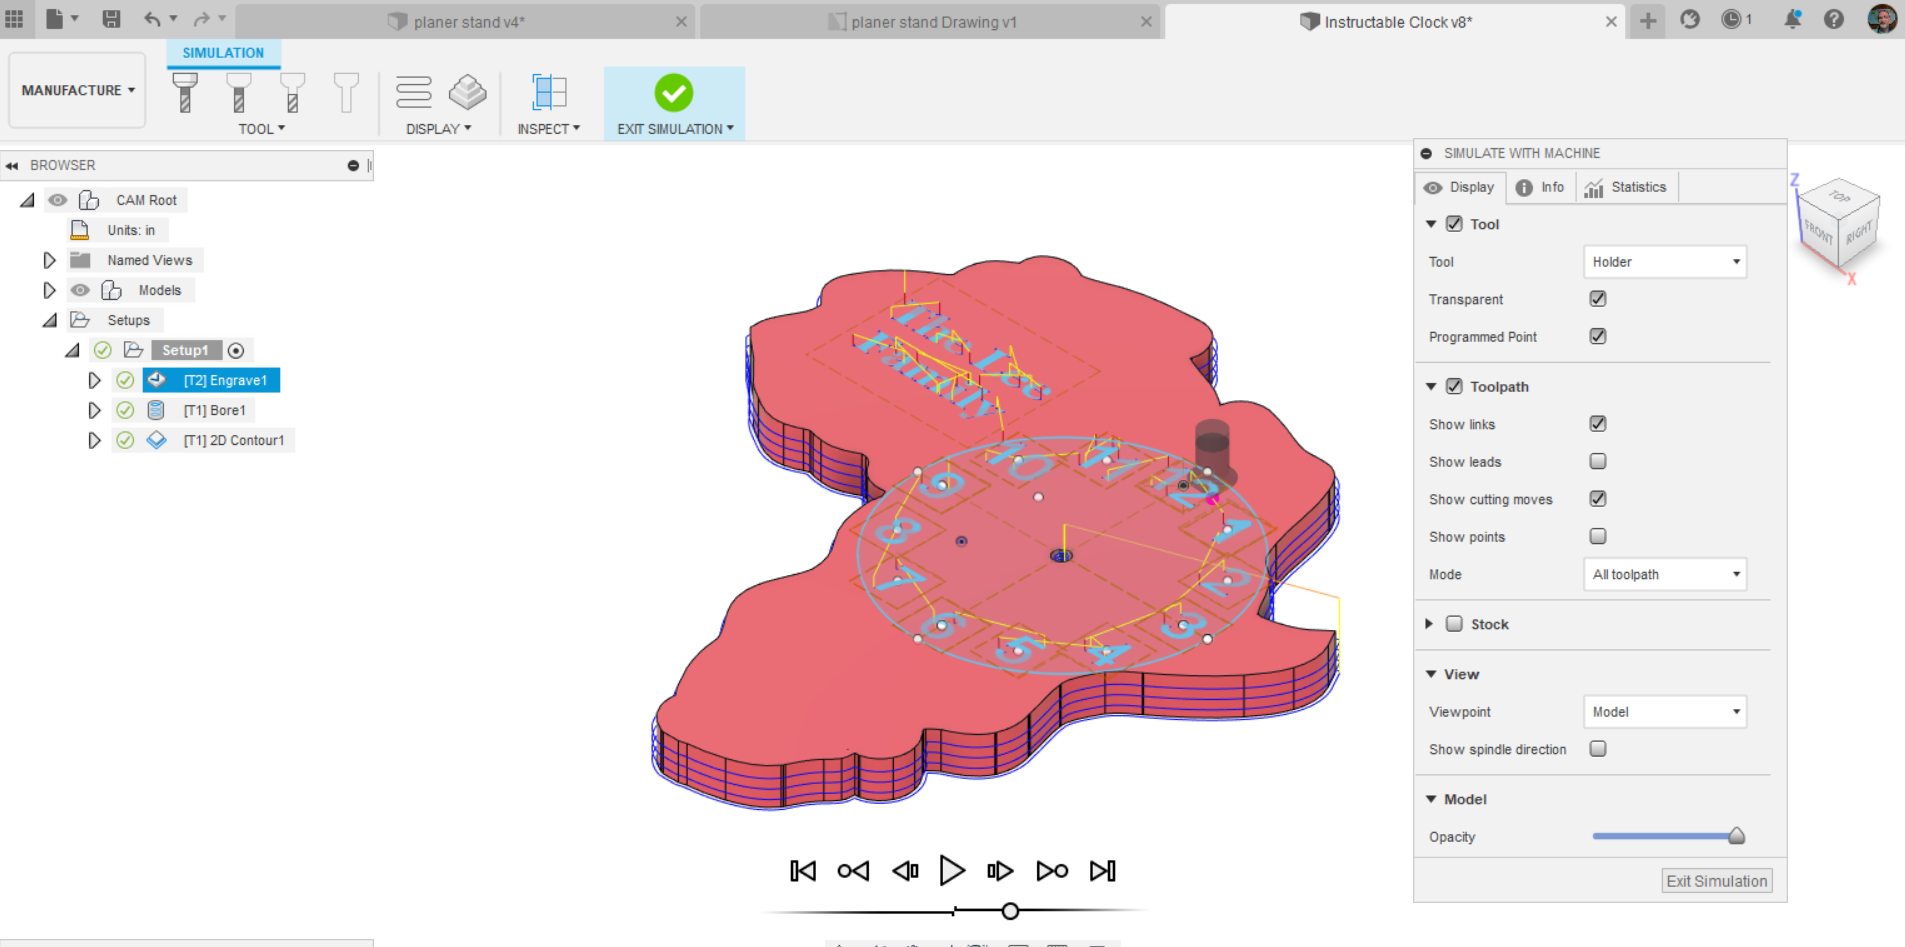Open a new design tab with plus icon
Image resolution: width=1905 pixels, height=947 pixels.
[x=1648, y=20]
